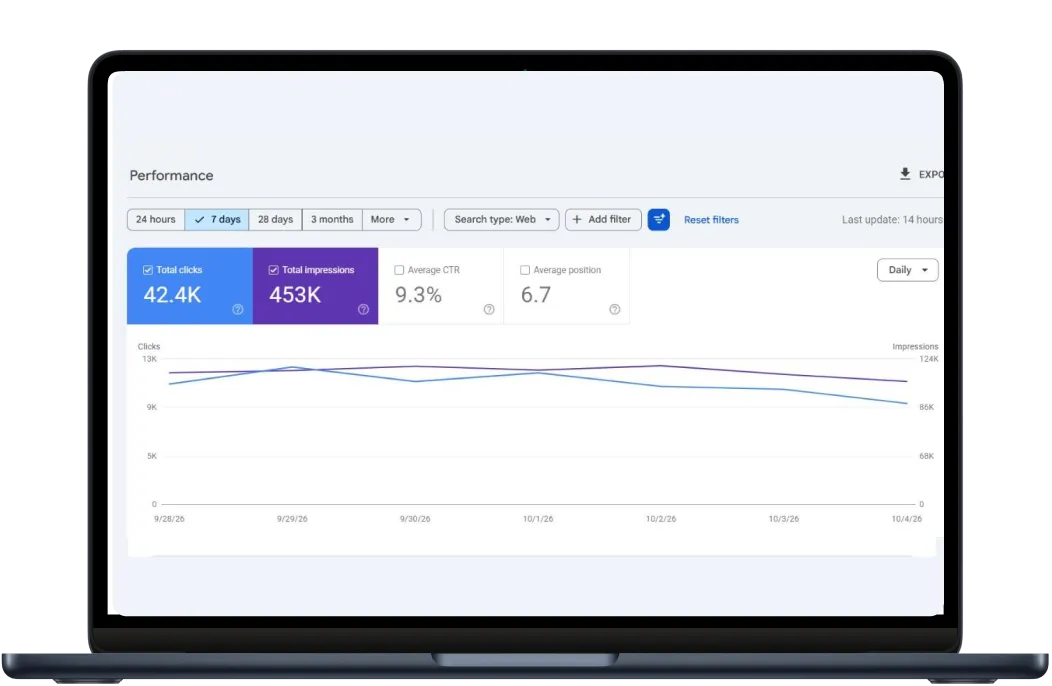This screenshot has width=1052, height=686.
Task: Uncheck the Total clicks checkbox
Action: 148,270
